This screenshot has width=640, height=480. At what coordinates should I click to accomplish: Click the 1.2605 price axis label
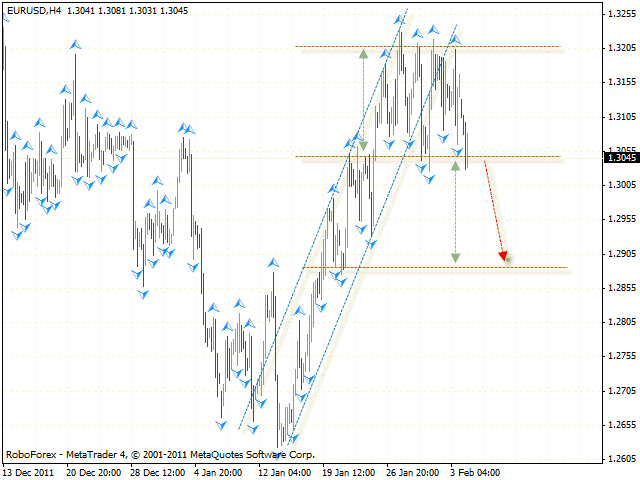point(618,458)
